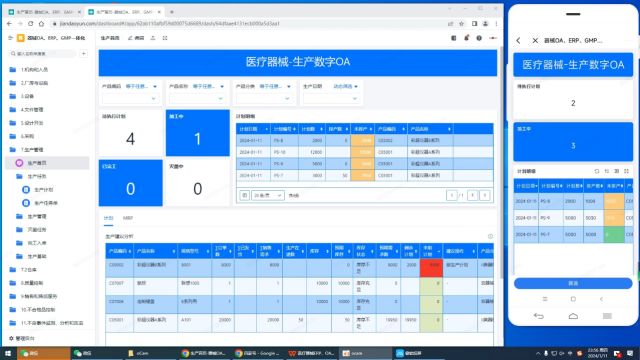
Task: Click the PS-10 cell in 计划明细 table
Action: 284,152
